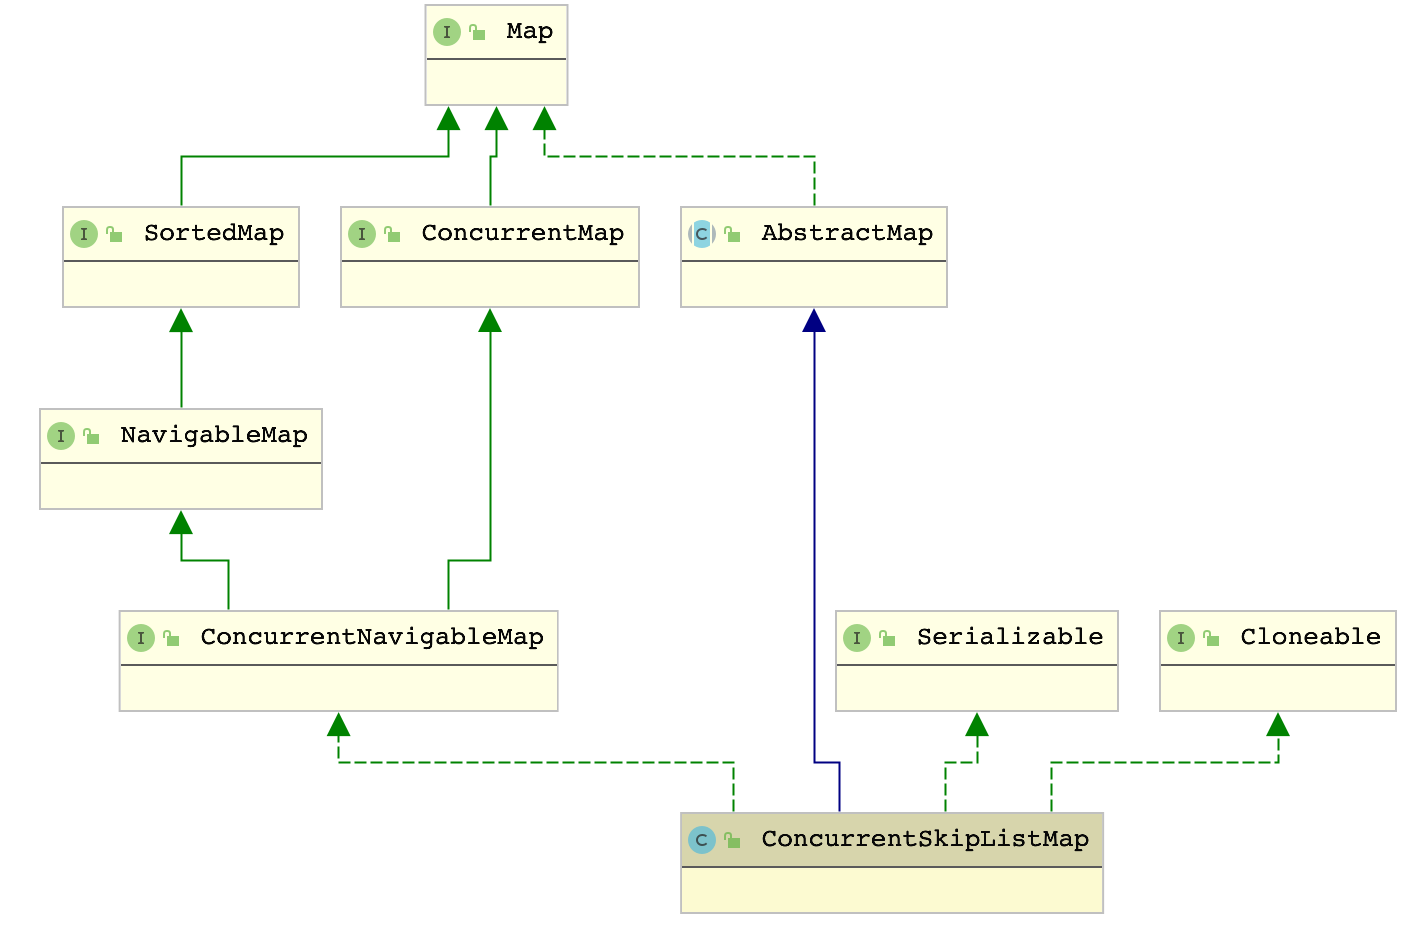
Task: Click the interface icon on NavigableMap node
Action: point(61,436)
